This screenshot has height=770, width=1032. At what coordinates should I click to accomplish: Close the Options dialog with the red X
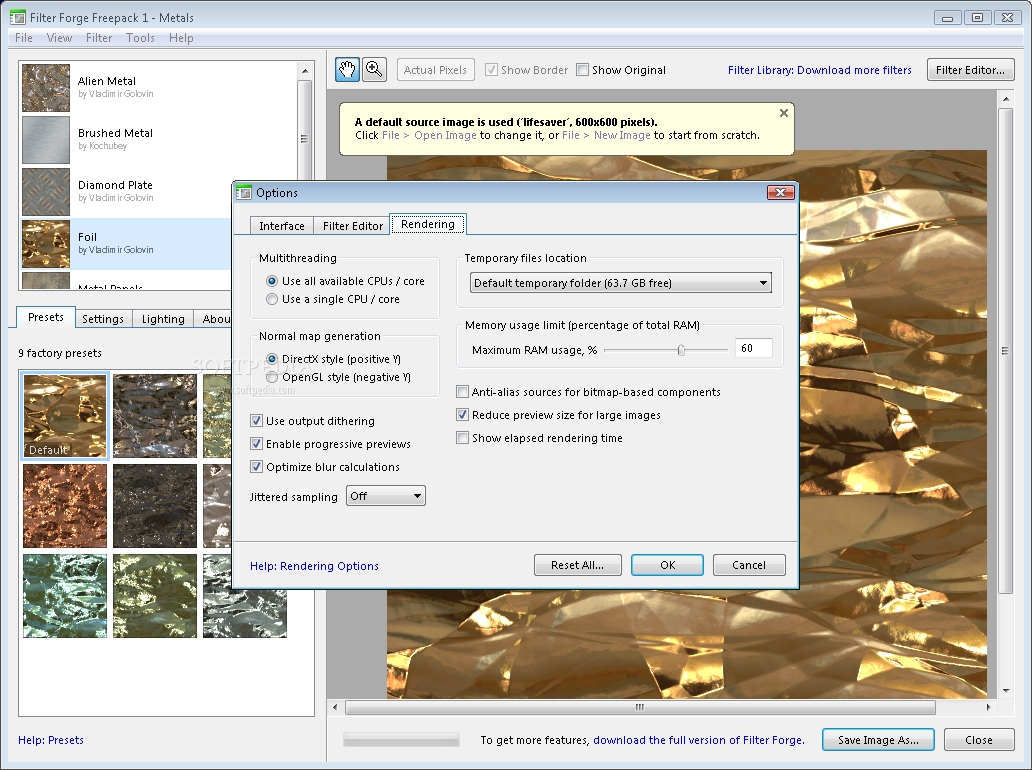point(781,192)
